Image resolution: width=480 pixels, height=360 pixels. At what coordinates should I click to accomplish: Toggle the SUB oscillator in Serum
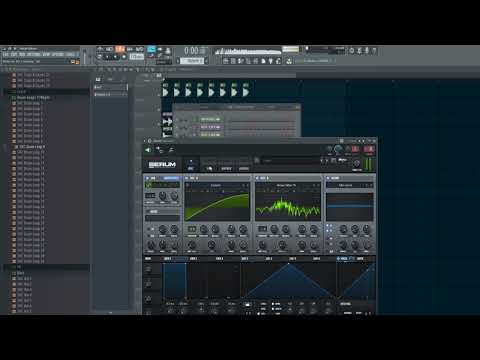[147, 178]
